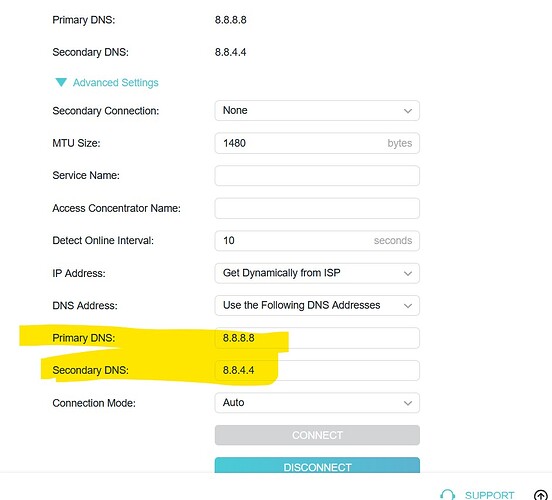The width and height of the screenshot is (552, 500).
Task: Click the chevron arrow in Connection Mode field
Action: (408, 403)
